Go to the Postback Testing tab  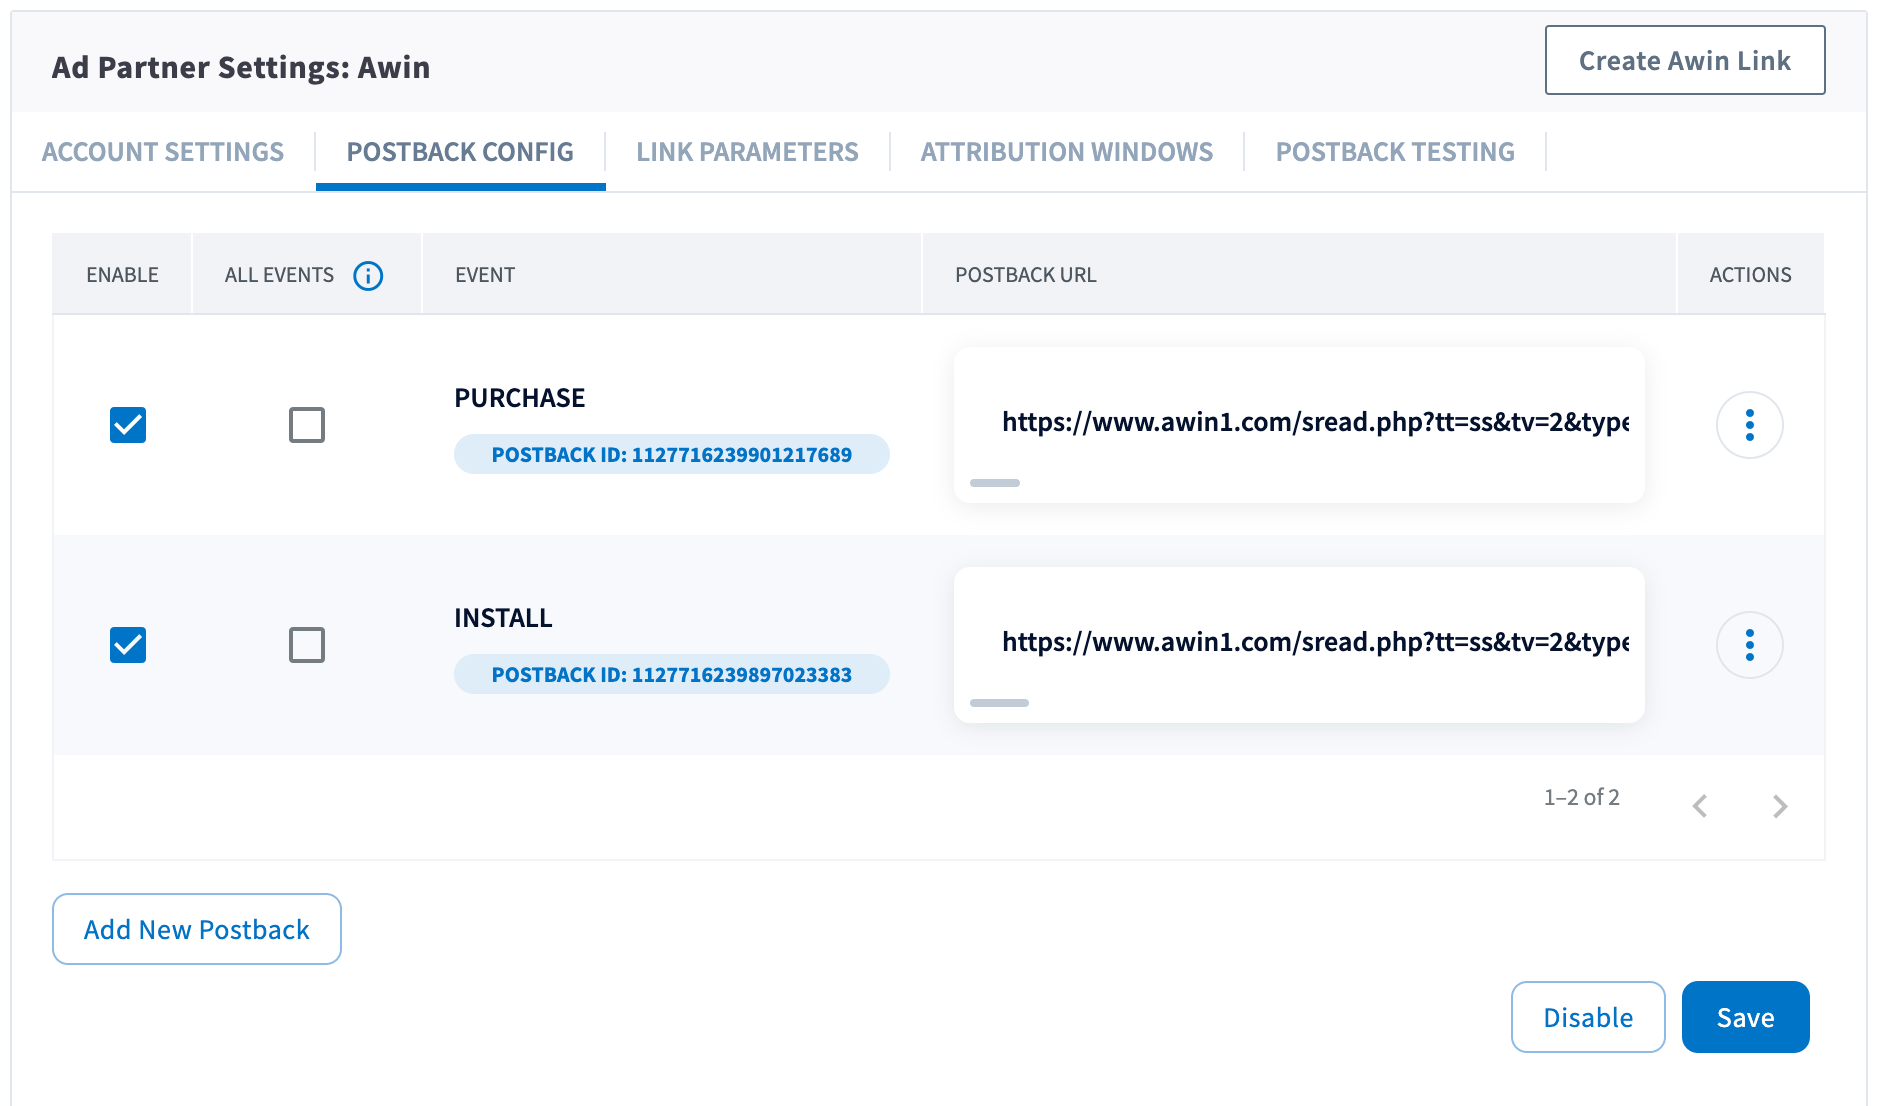[1395, 152]
